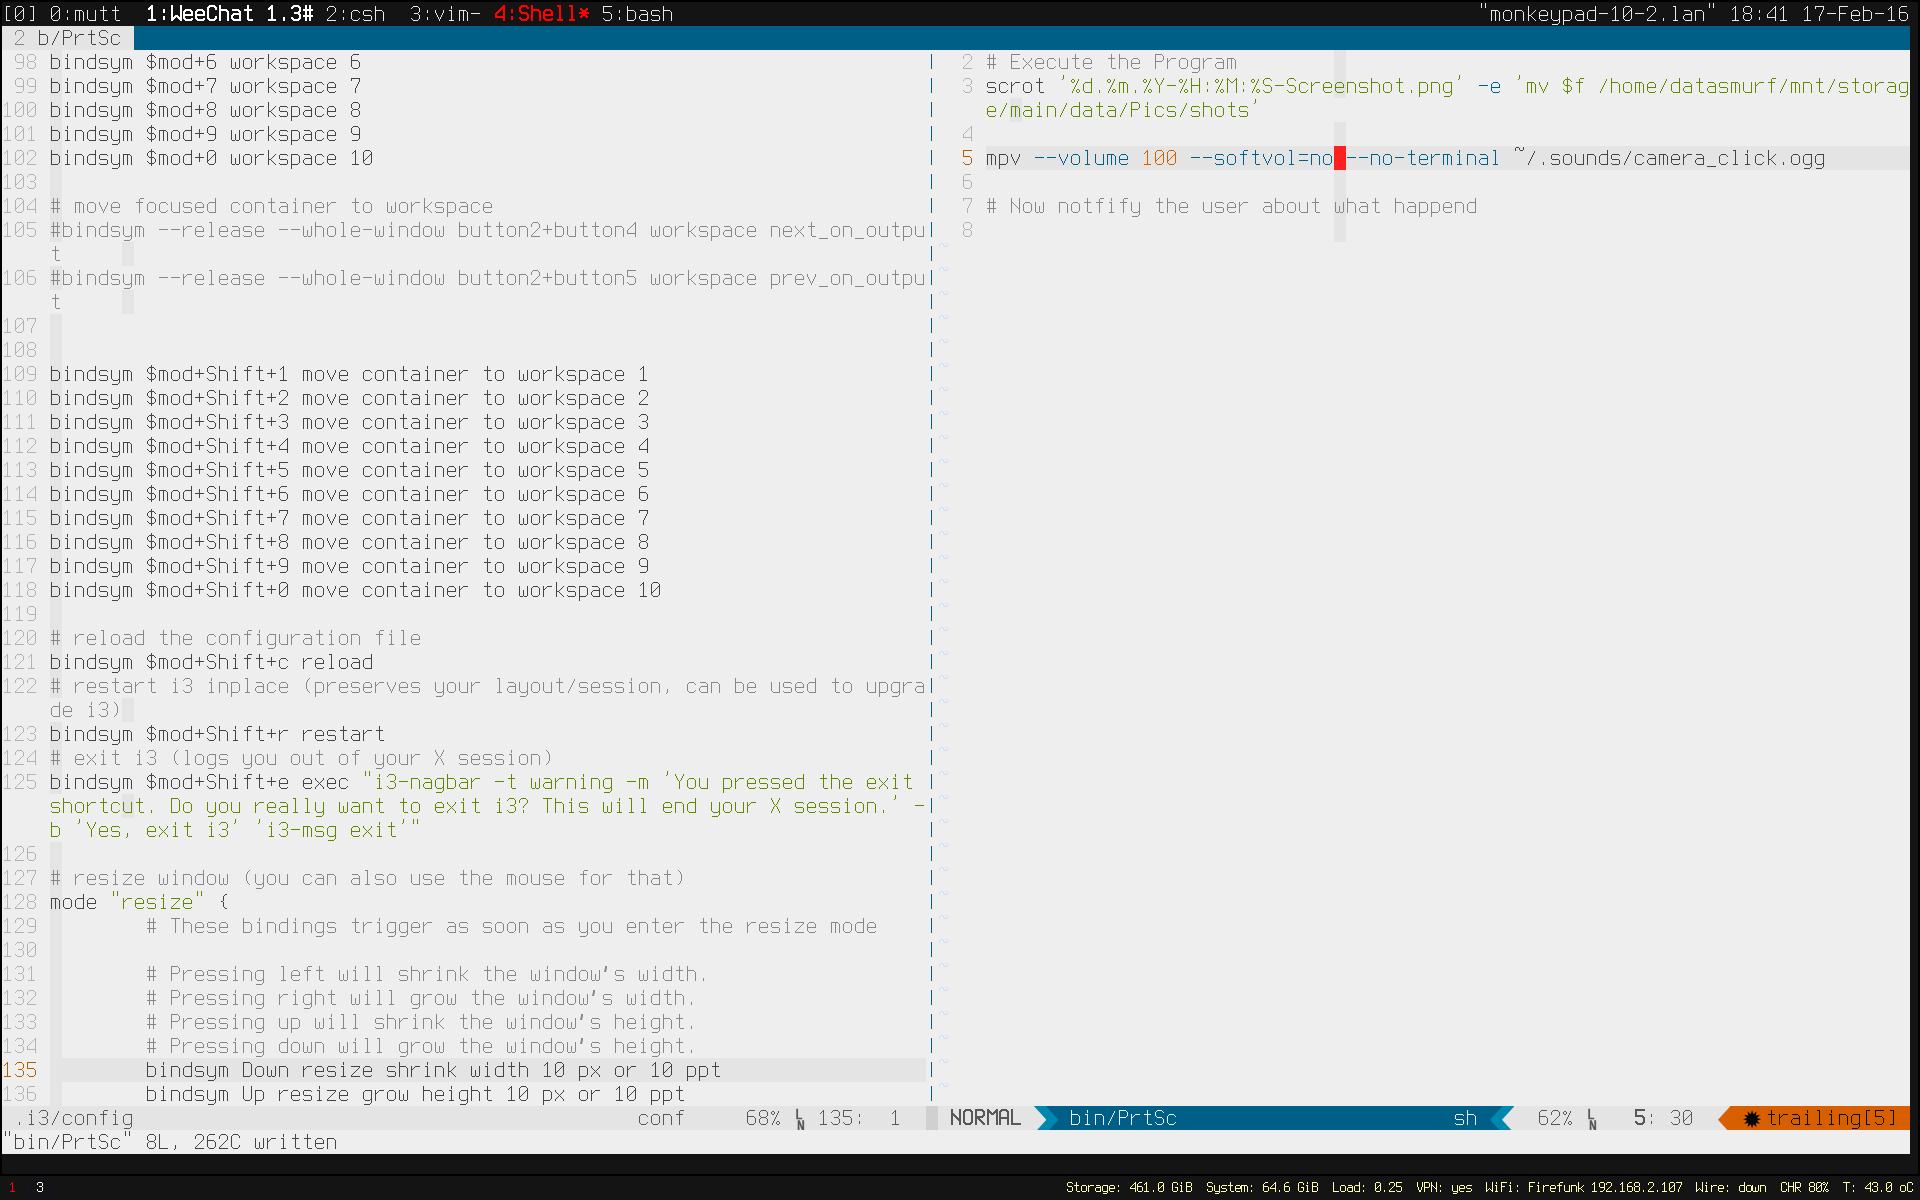Click the hostname monkeypad-10-2.lan in tmux bar
Viewport: 1920px width, 1200px height.
[x=1596, y=14]
